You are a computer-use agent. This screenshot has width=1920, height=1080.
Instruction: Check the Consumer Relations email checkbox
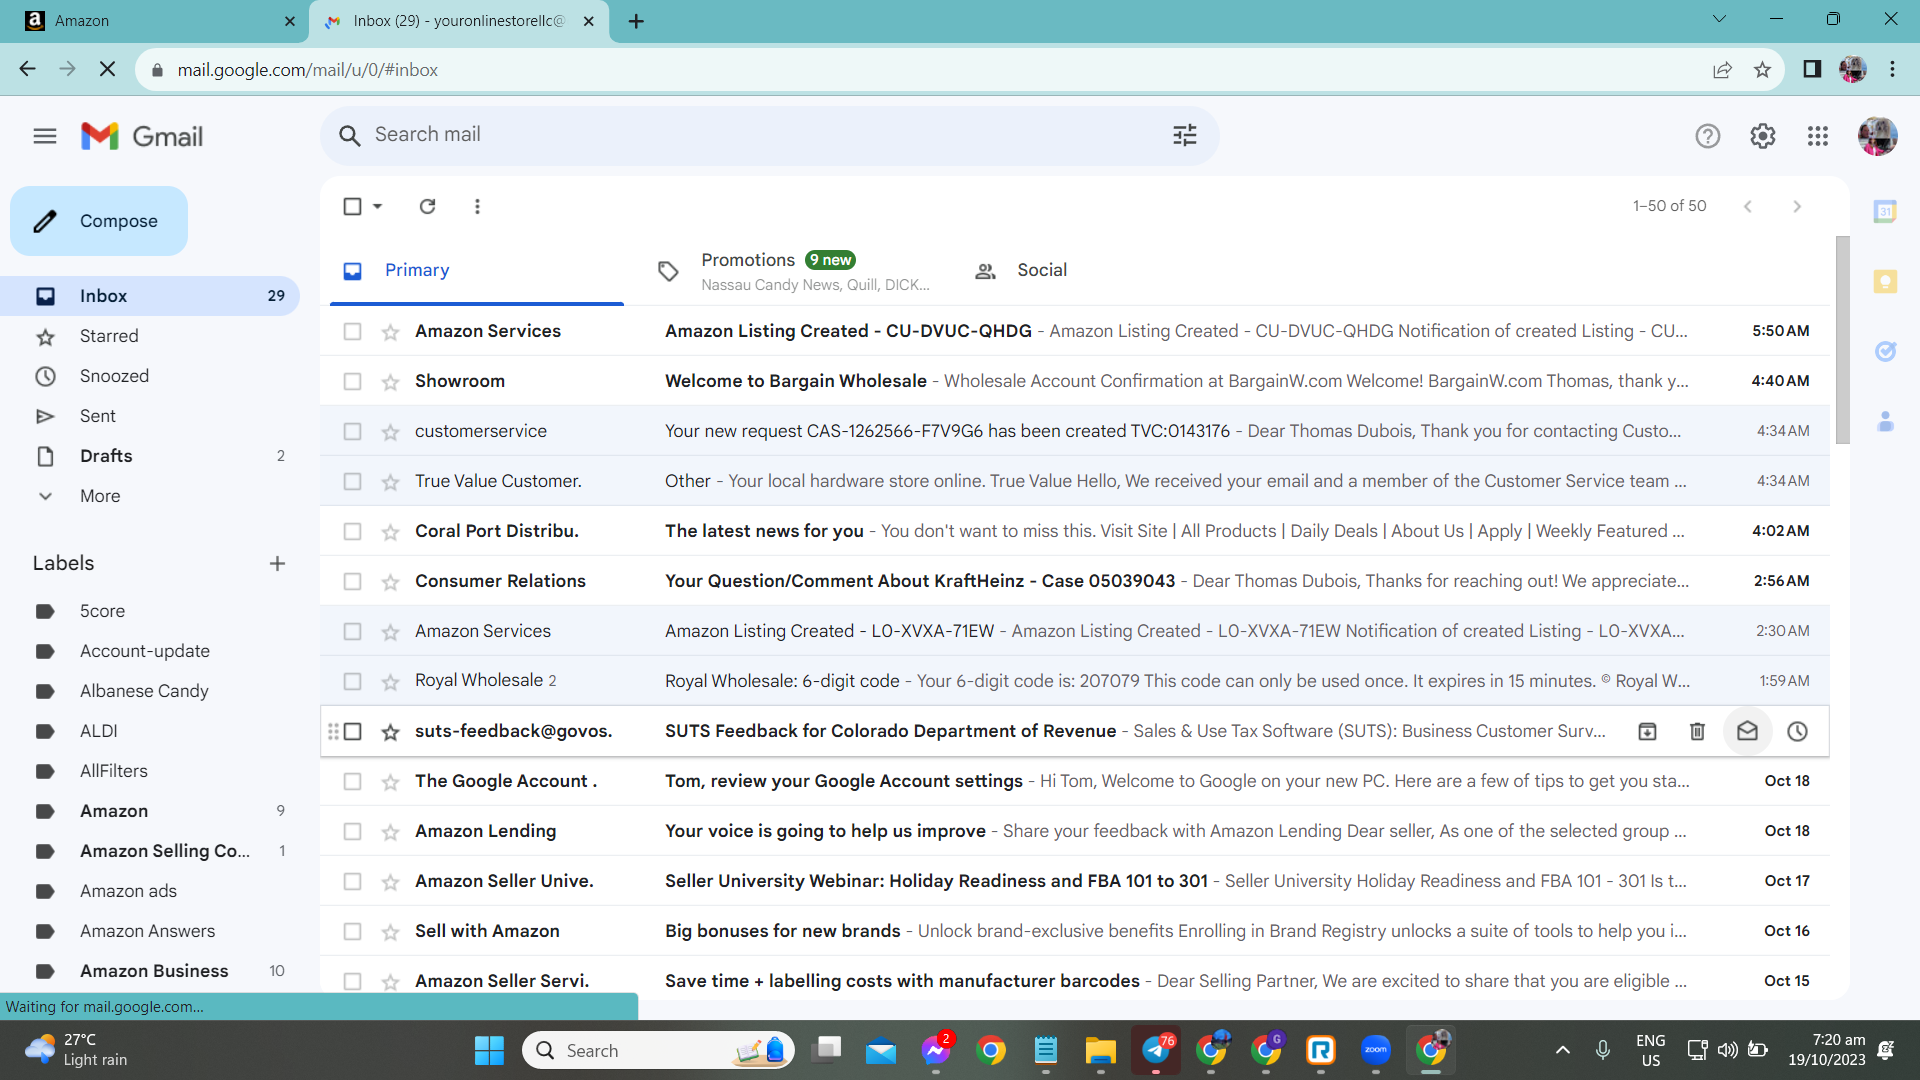tap(352, 581)
